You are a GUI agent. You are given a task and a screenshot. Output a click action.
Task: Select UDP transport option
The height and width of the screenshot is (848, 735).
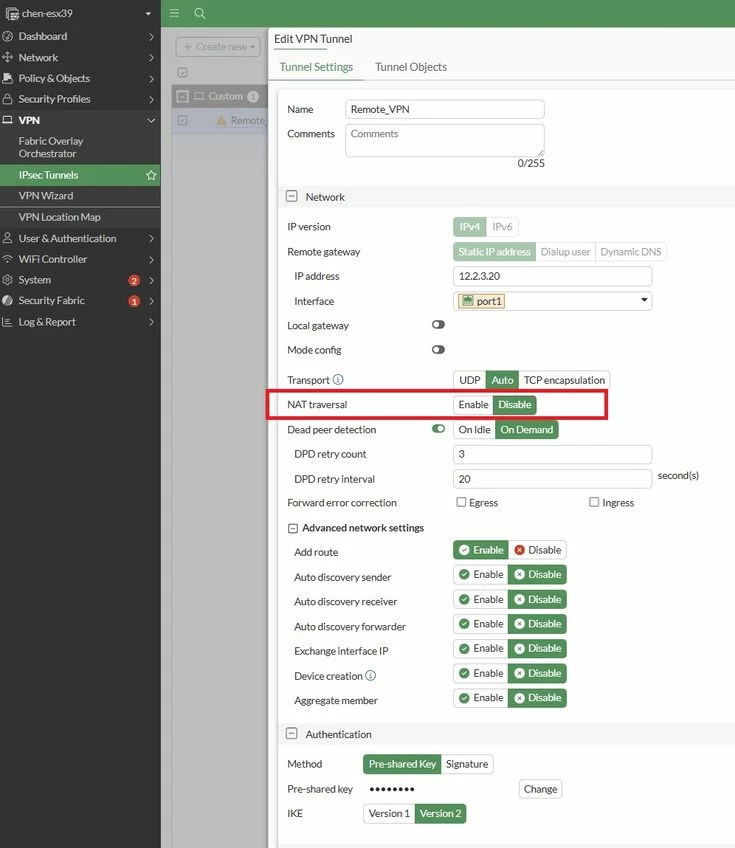pyautogui.click(x=469, y=380)
